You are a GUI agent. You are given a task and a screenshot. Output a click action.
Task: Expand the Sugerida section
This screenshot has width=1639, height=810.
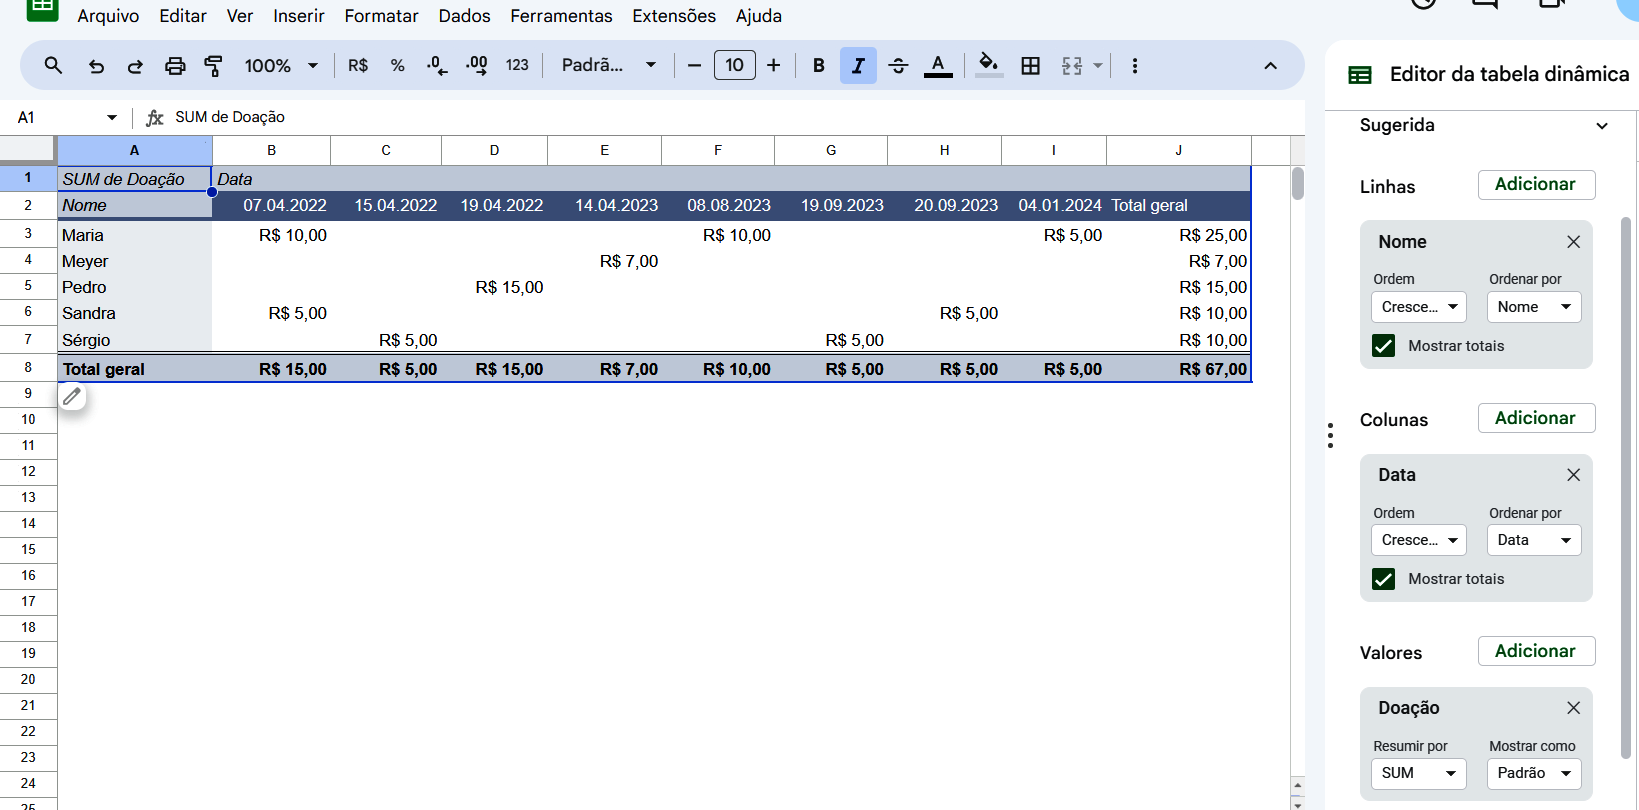coord(1601,126)
